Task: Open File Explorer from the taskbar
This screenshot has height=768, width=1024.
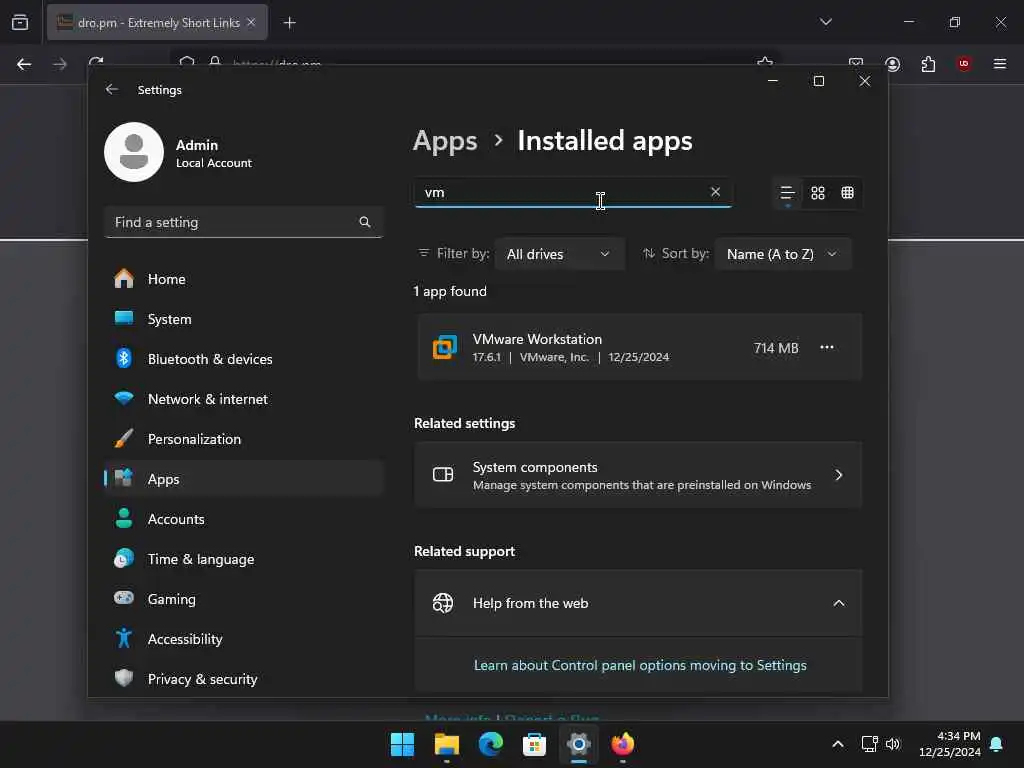Action: (447, 744)
